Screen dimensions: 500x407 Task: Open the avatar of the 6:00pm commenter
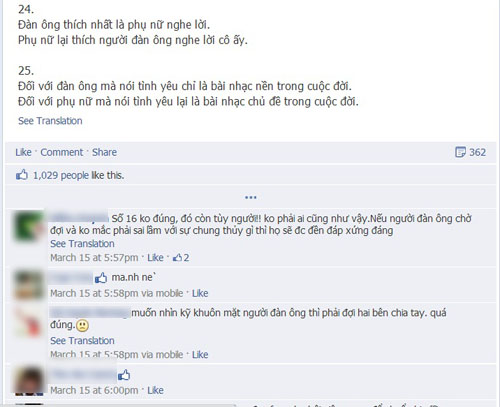tap(29, 381)
